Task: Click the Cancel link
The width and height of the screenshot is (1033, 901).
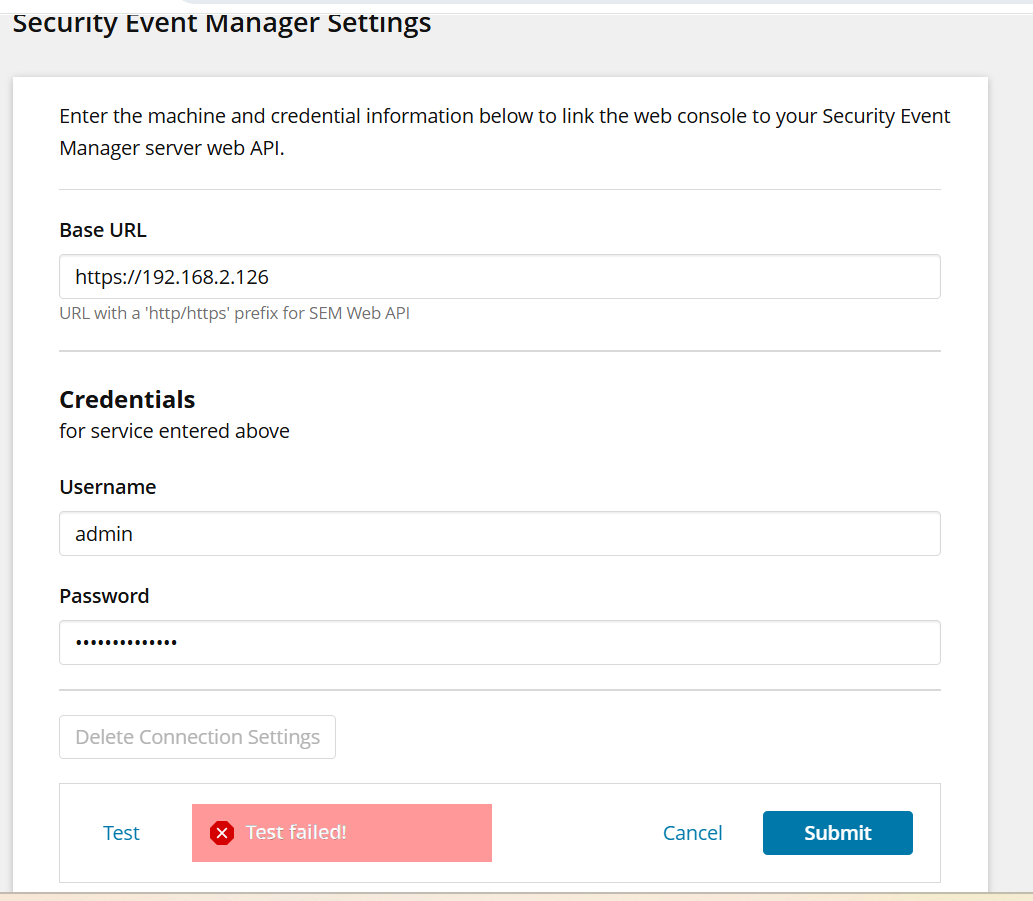Action: click(692, 833)
